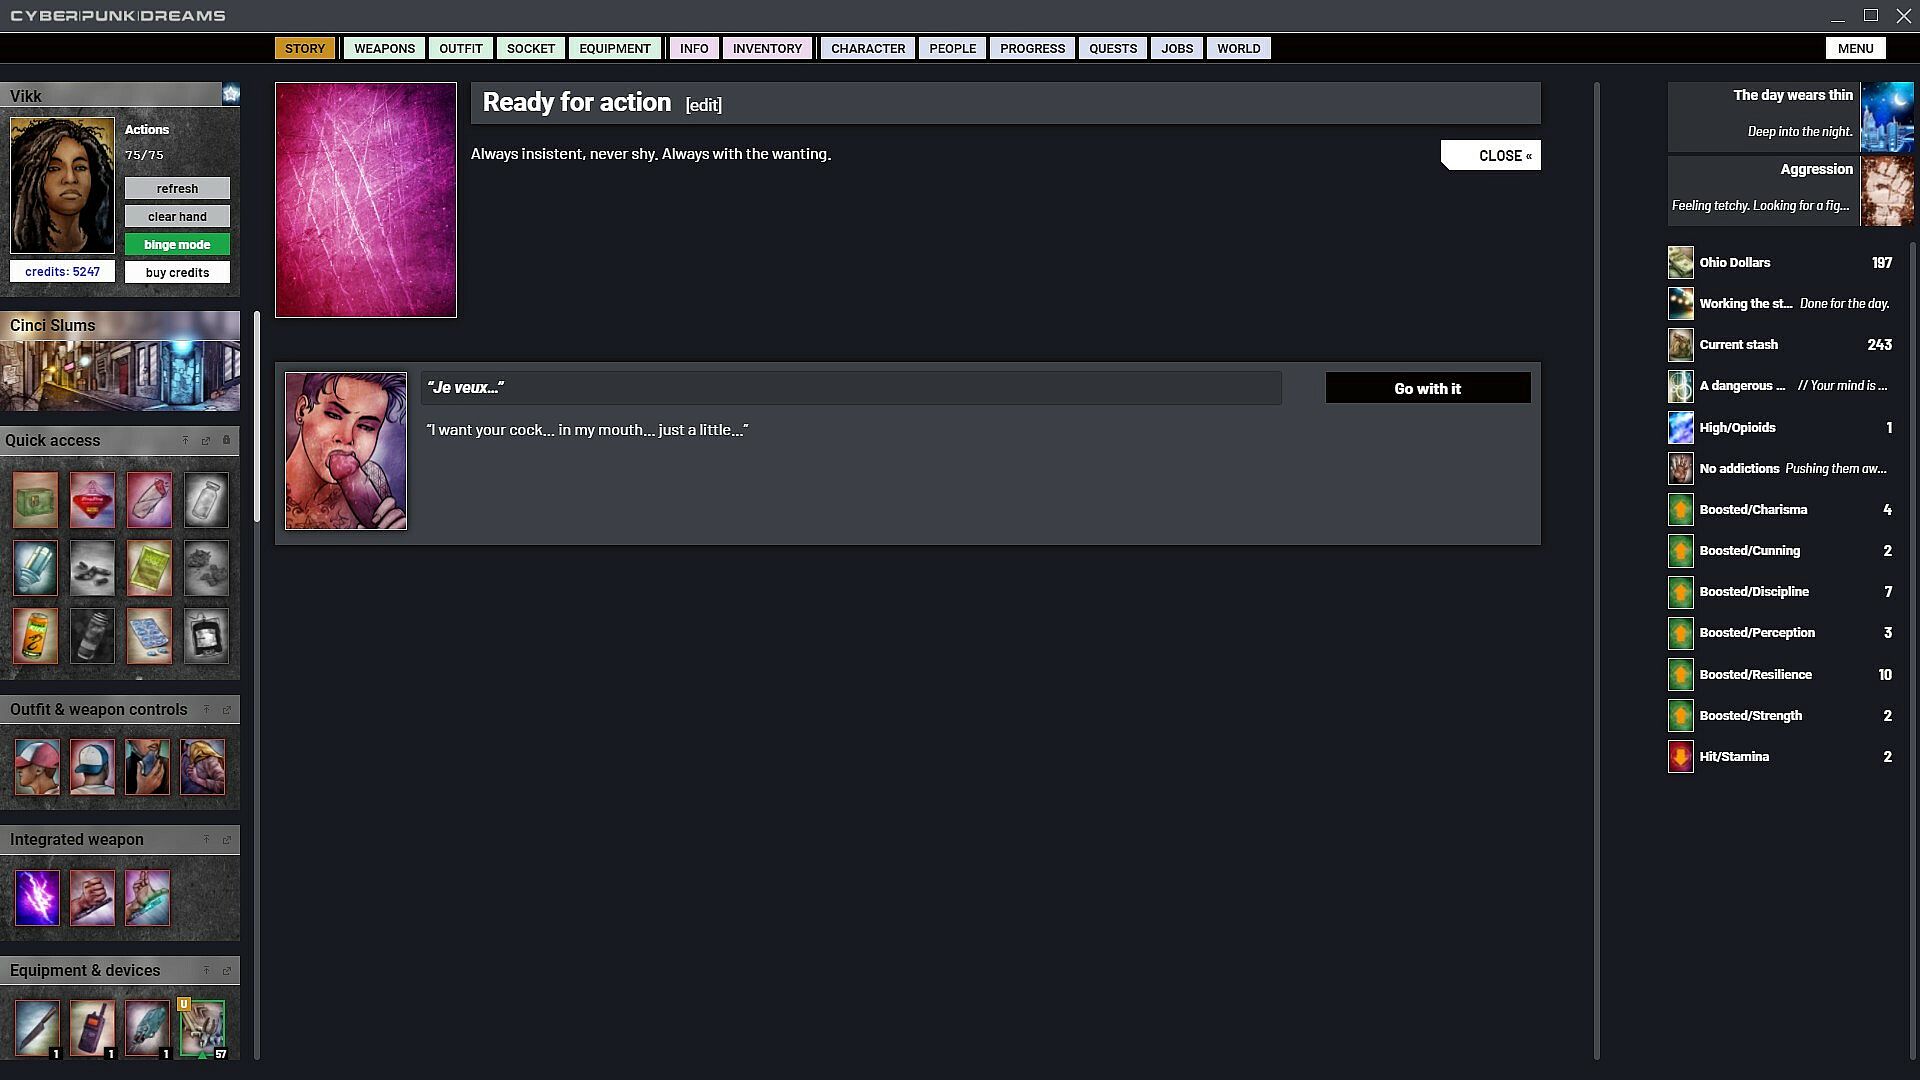Click the refresh actions button
The image size is (1920, 1080).
click(x=177, y=189)
